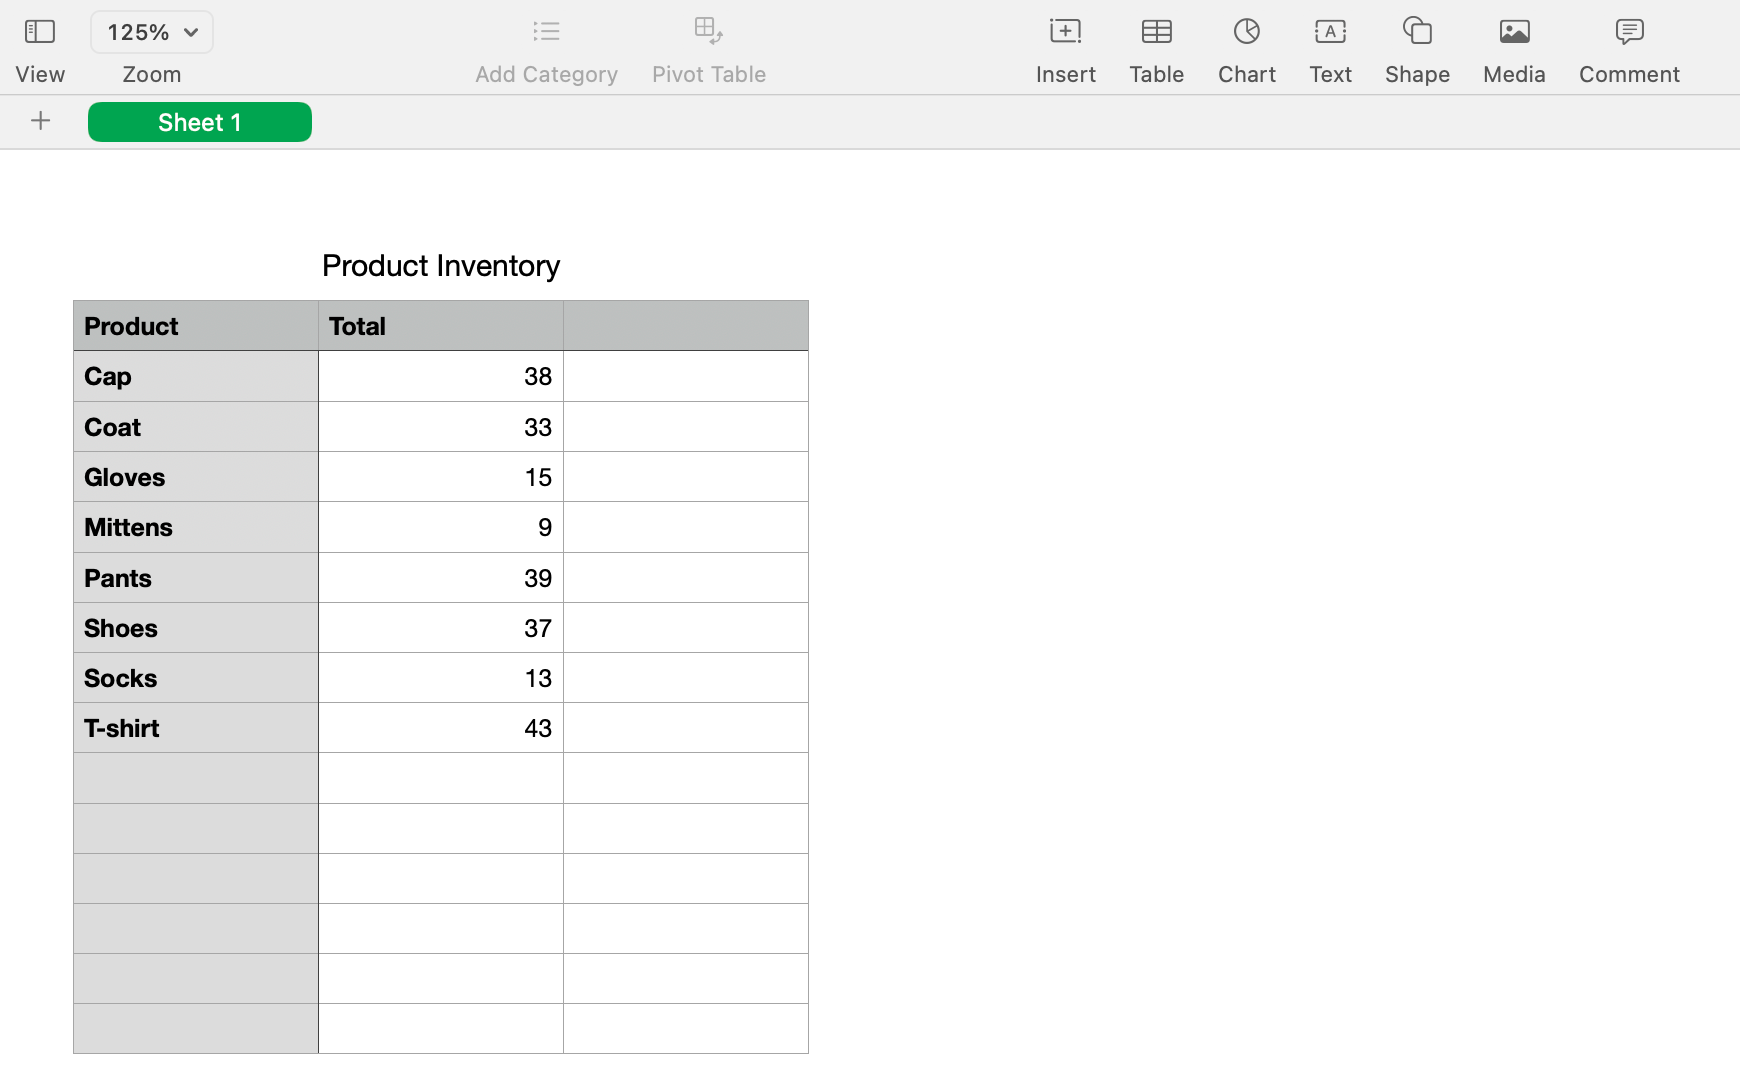The width and height of the screenshot is (1740, 1082).
Task: Add a new sheet with plus button
Action: tap(41, 121)
